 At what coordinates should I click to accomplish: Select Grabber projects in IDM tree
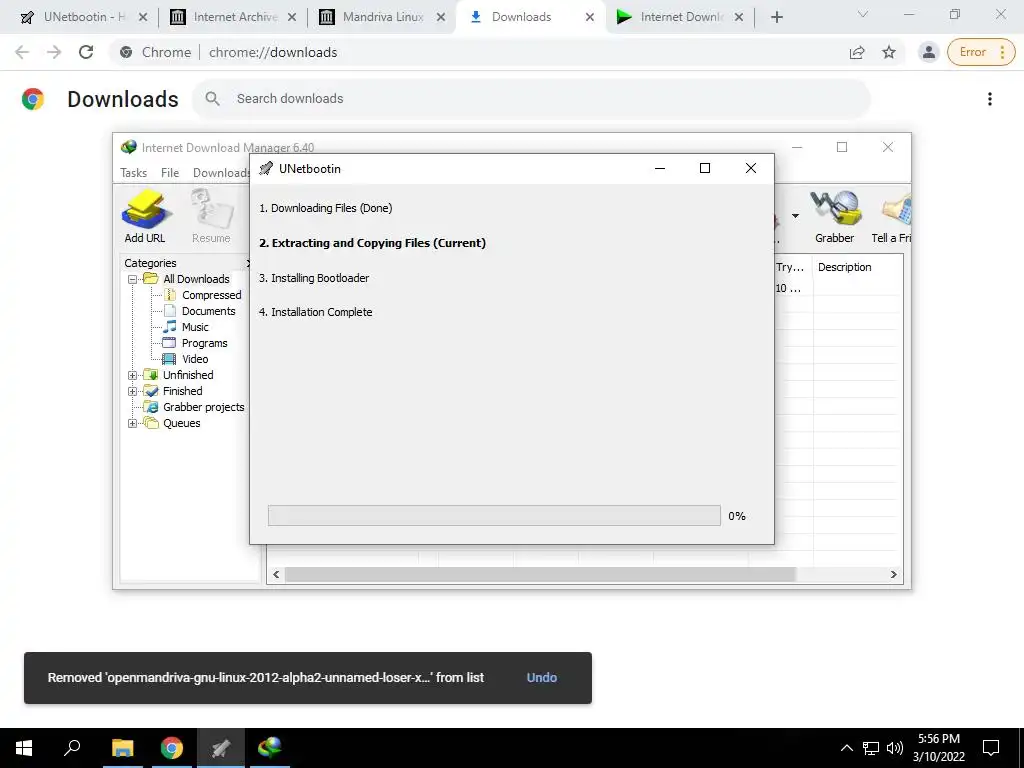[204, 407]
